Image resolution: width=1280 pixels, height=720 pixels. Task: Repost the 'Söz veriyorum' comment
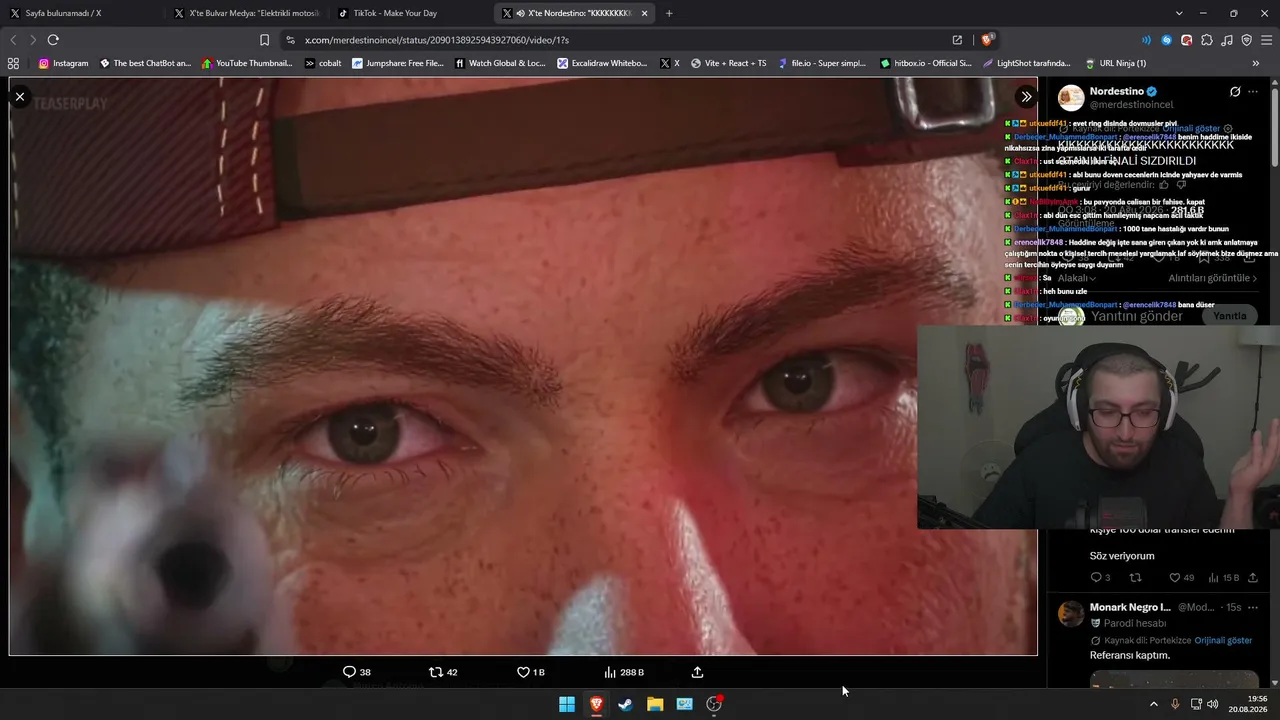point(1135,578)
